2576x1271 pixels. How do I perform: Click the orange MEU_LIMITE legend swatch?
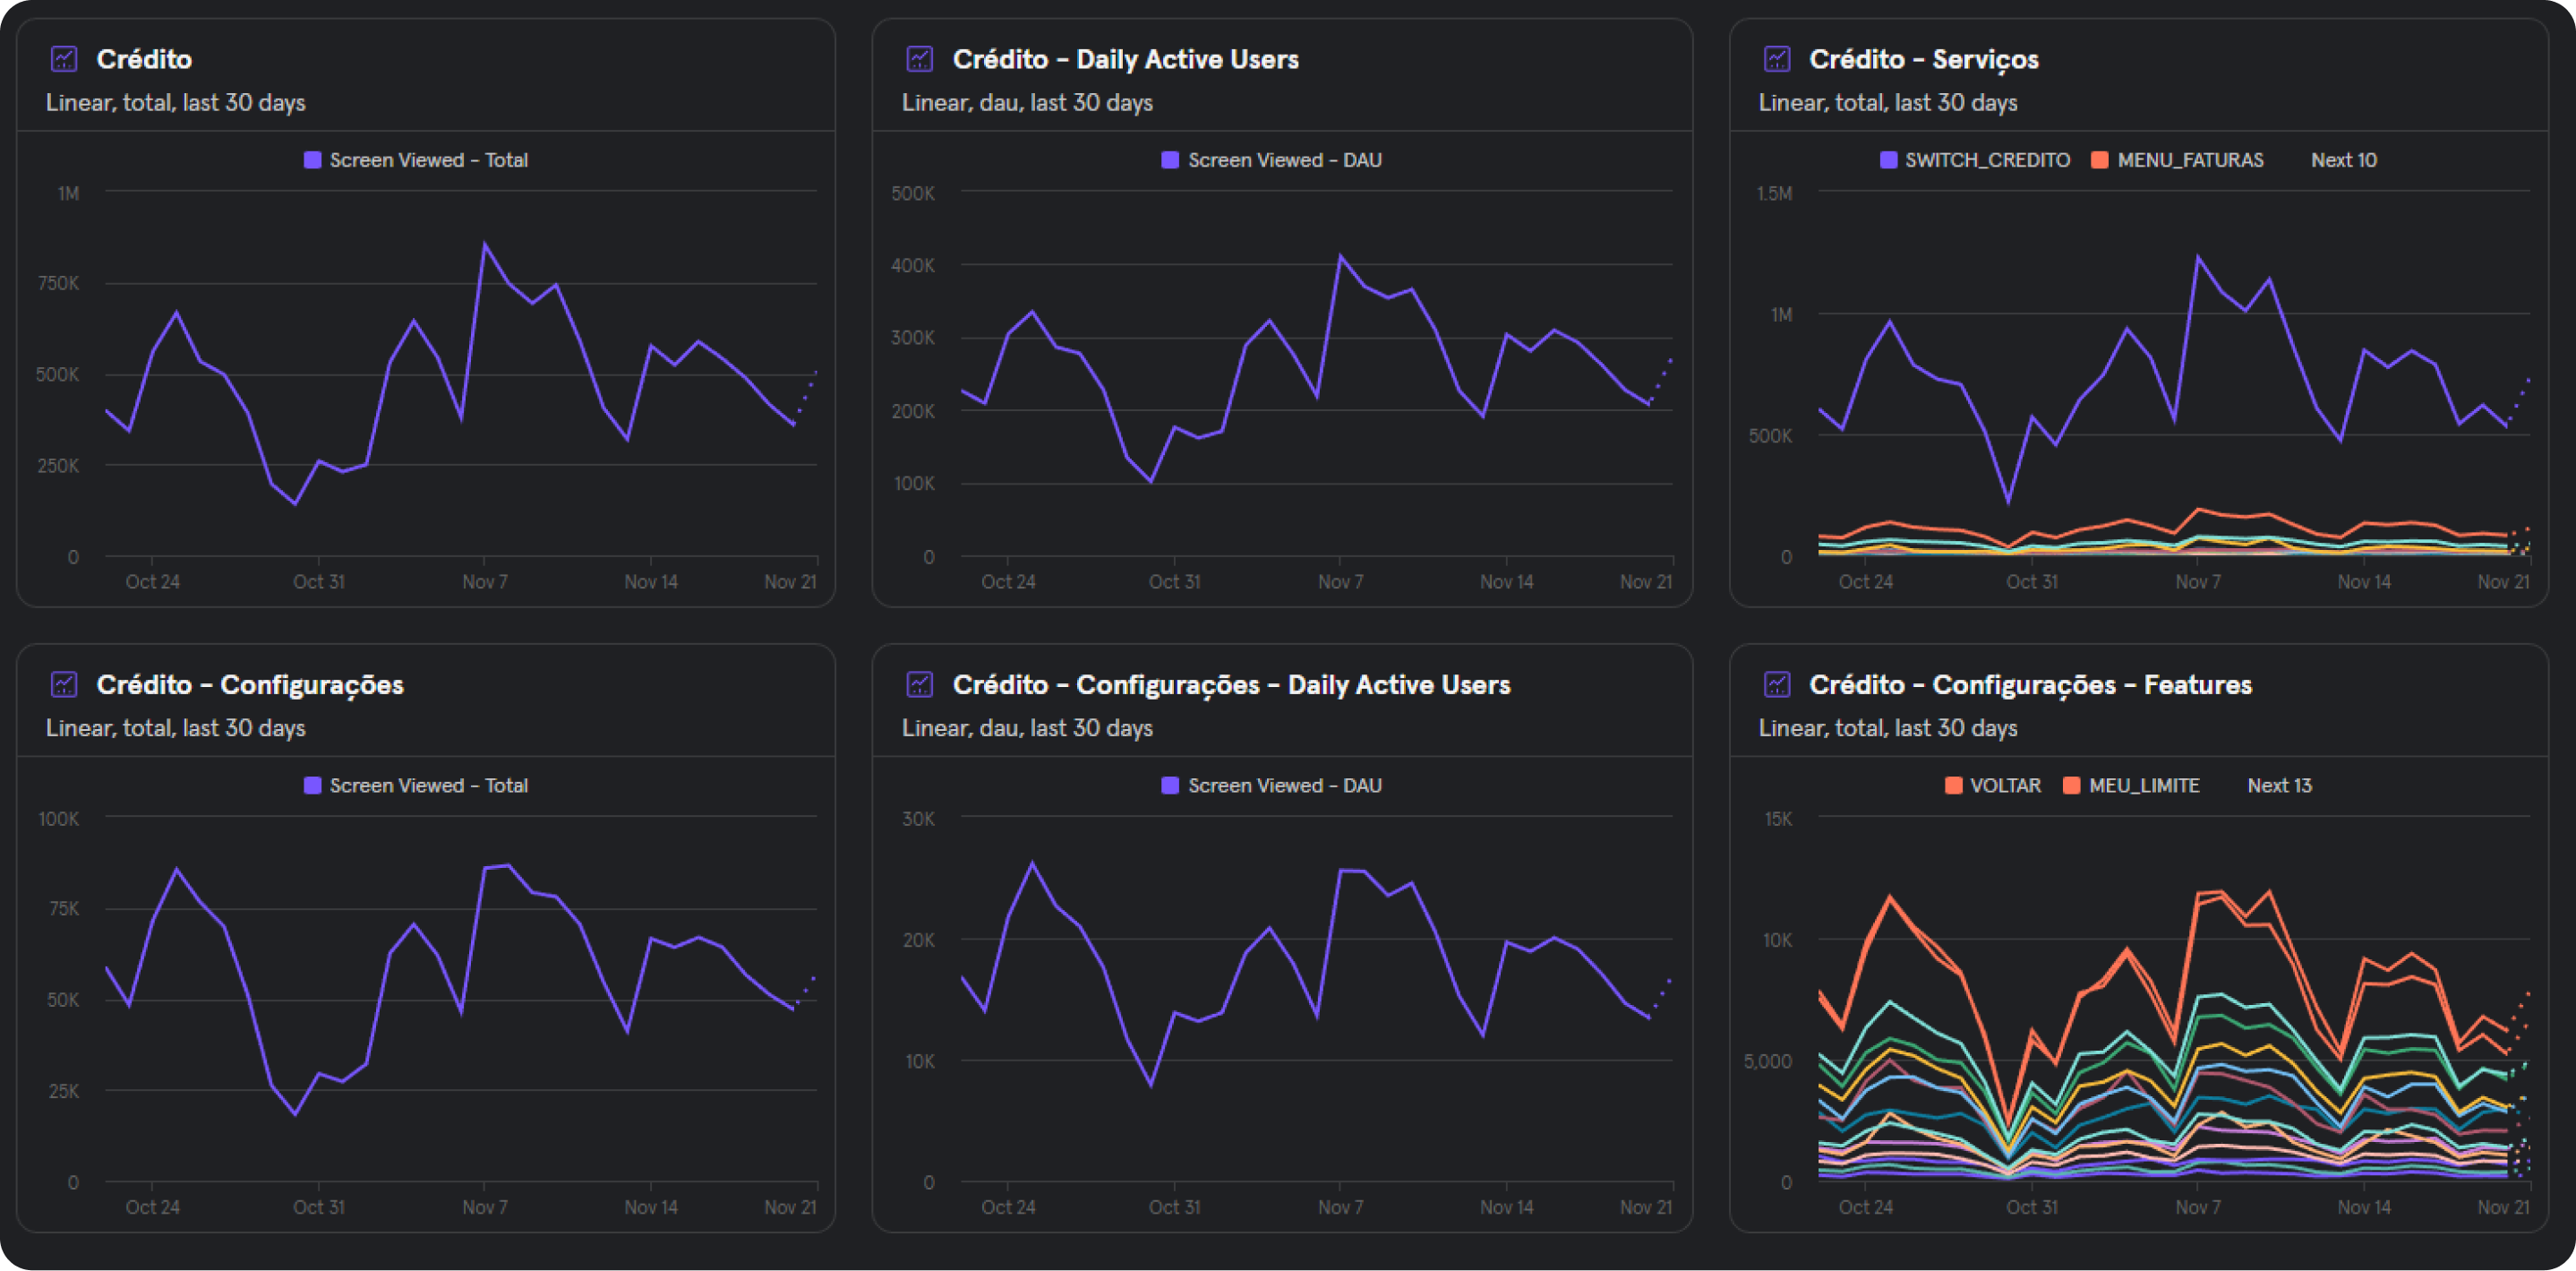[x=2072, y=785]
